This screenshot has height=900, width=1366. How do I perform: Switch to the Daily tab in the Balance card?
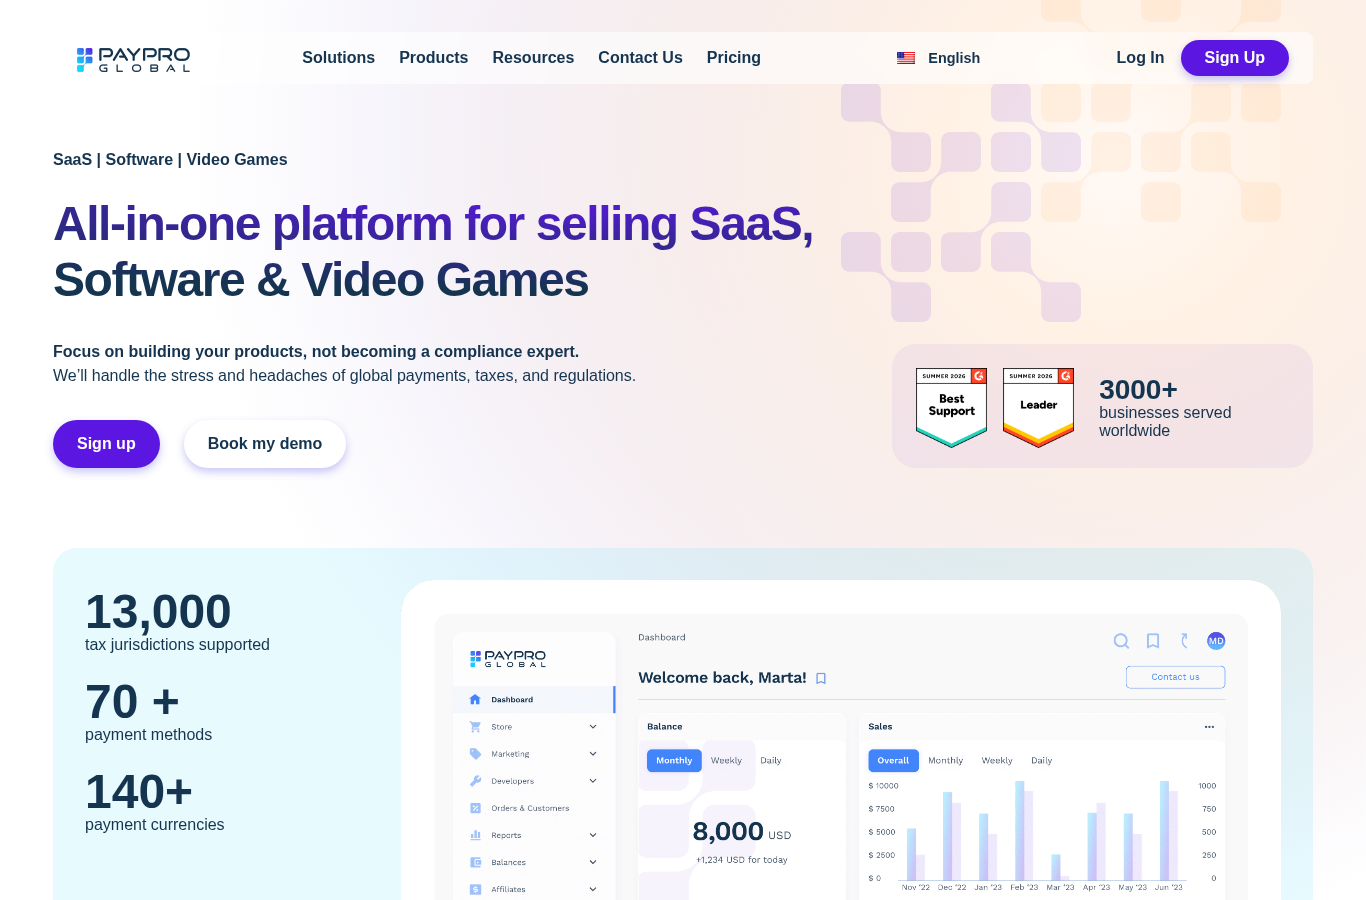pyautogui.click(x=771, y=761)
